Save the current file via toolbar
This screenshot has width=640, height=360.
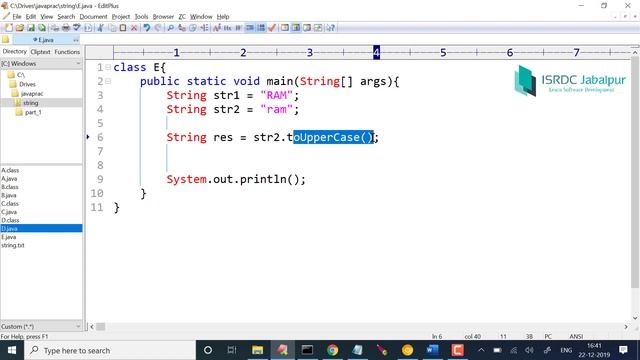click(31, 28)
